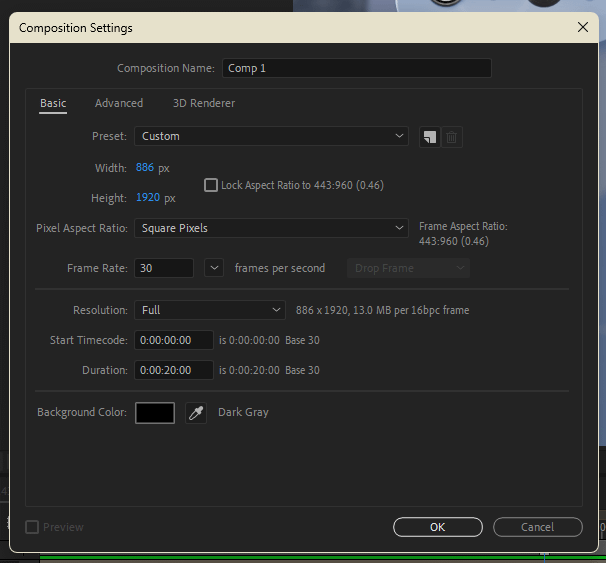This screenshot has width=606, height=563.
Task: Click the Composition Name field
Action: pyautogui.click(x=357, y=68)
